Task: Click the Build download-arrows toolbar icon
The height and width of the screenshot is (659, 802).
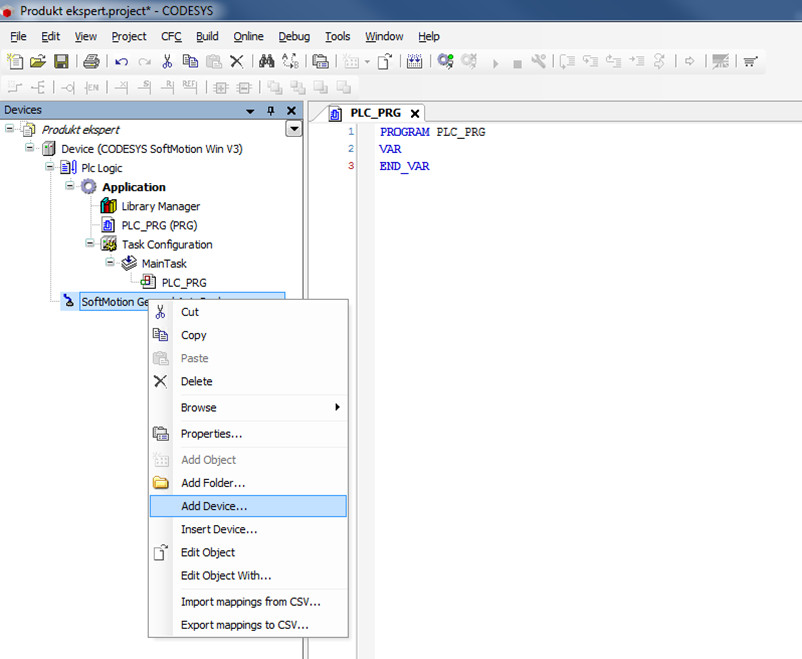Action: (x=414, y=61)
